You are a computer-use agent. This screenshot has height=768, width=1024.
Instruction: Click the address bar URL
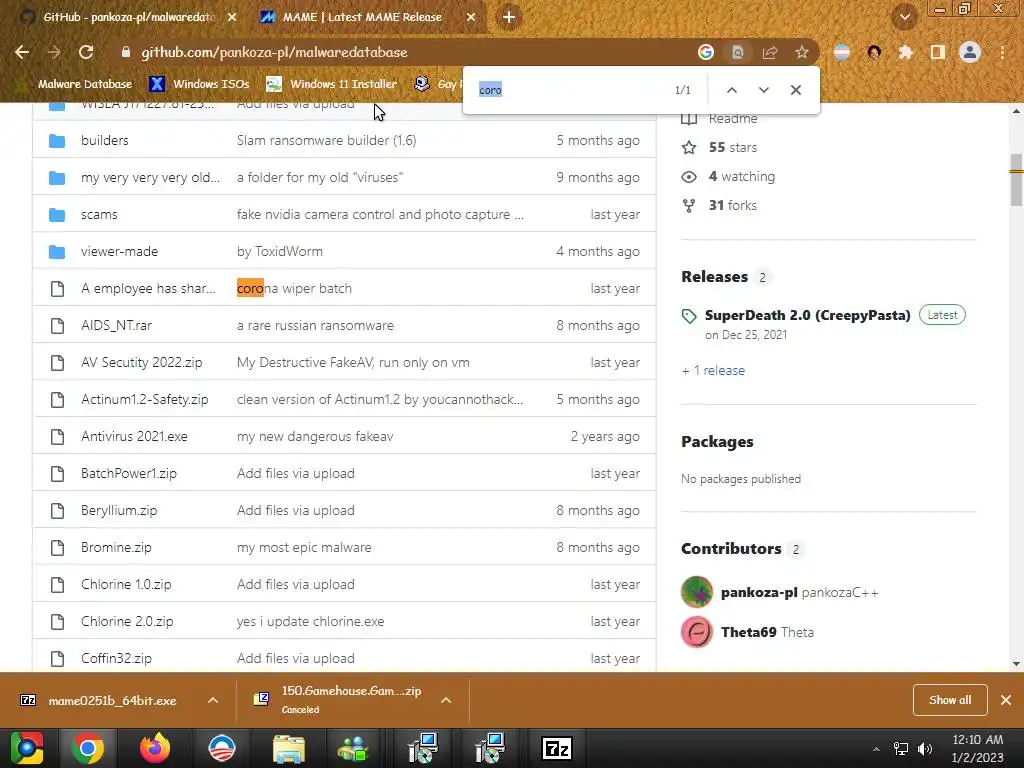274,52
